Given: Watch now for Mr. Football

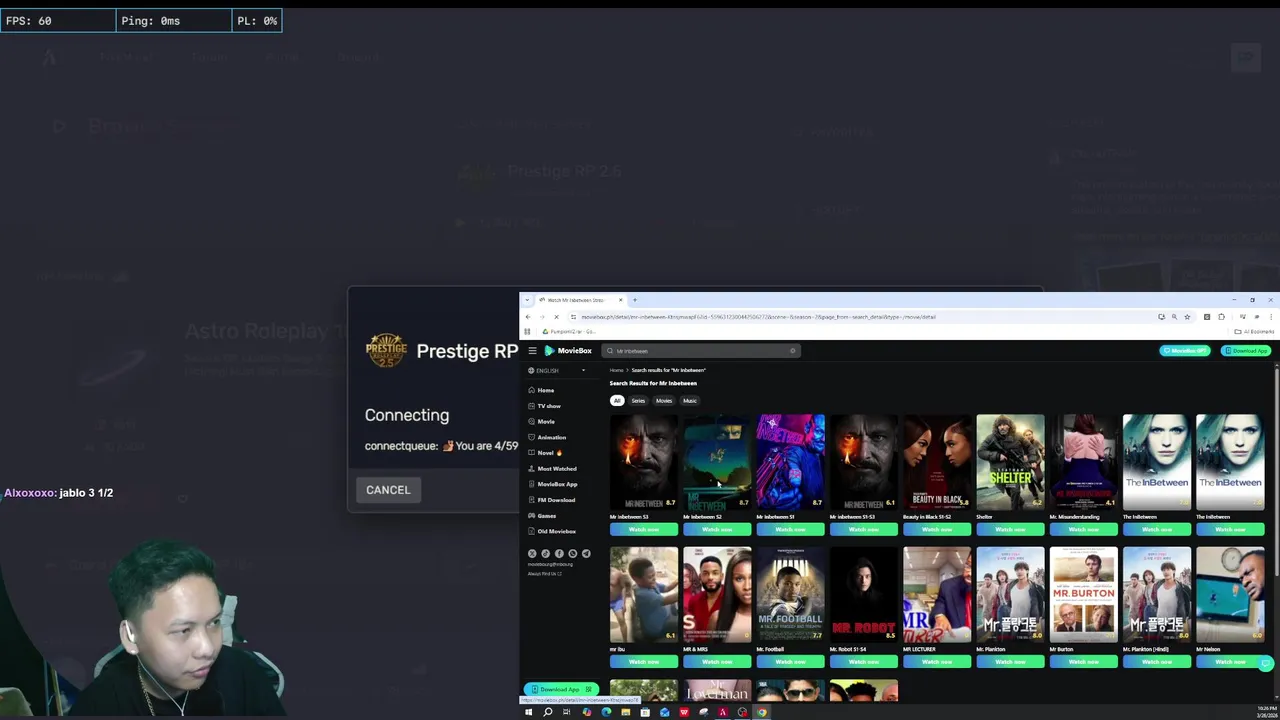Looking at the screenshot, I should 790,661.
